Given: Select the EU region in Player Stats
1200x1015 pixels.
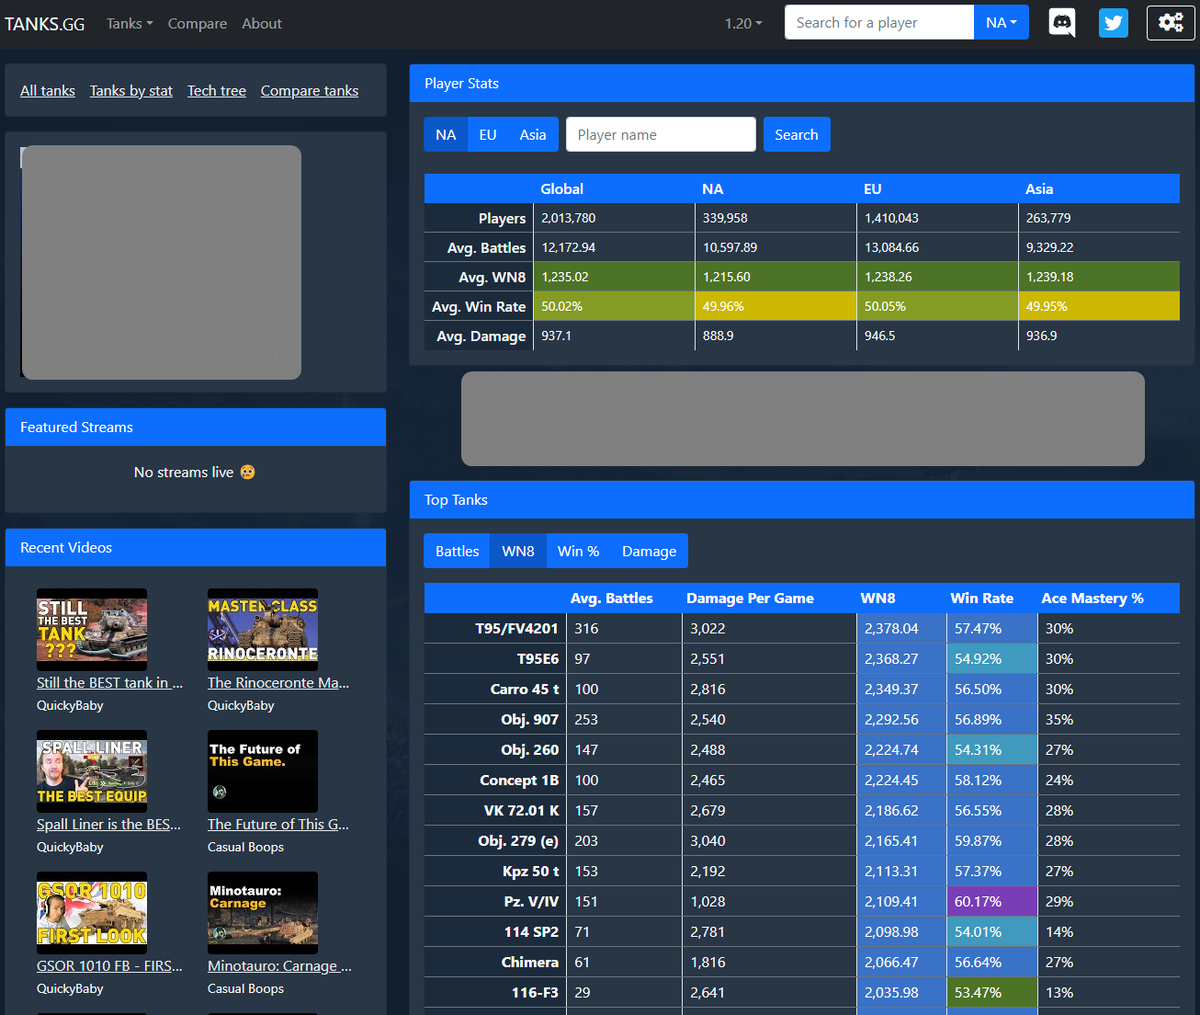Looking at the screenshot, I should point(488,135).
